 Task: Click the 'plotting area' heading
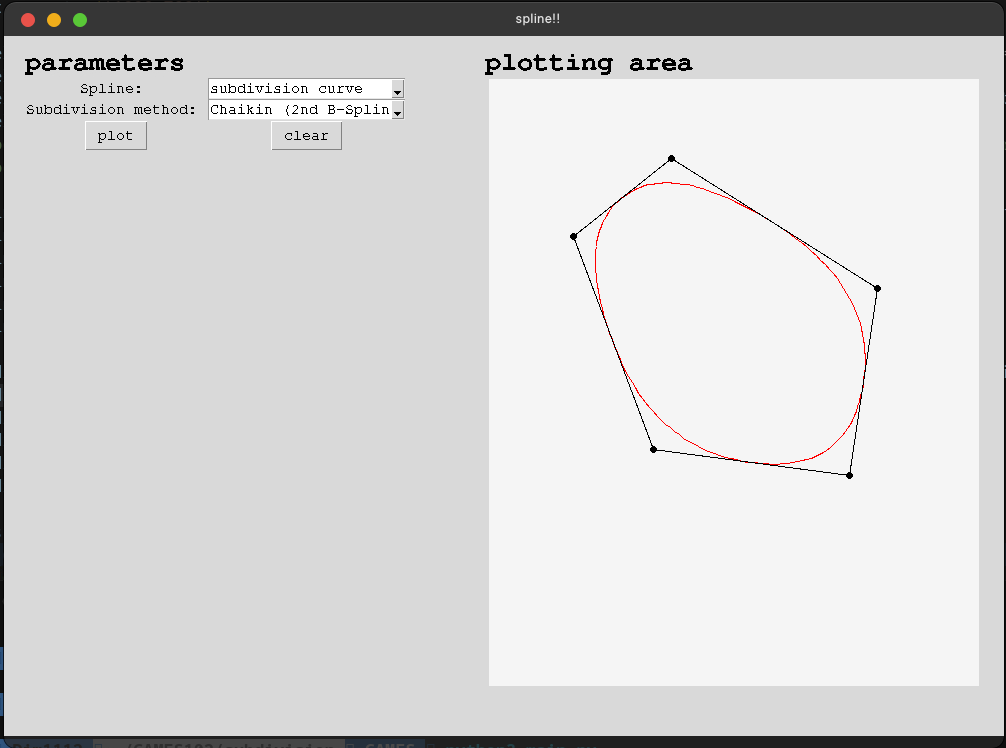[588, 63]
